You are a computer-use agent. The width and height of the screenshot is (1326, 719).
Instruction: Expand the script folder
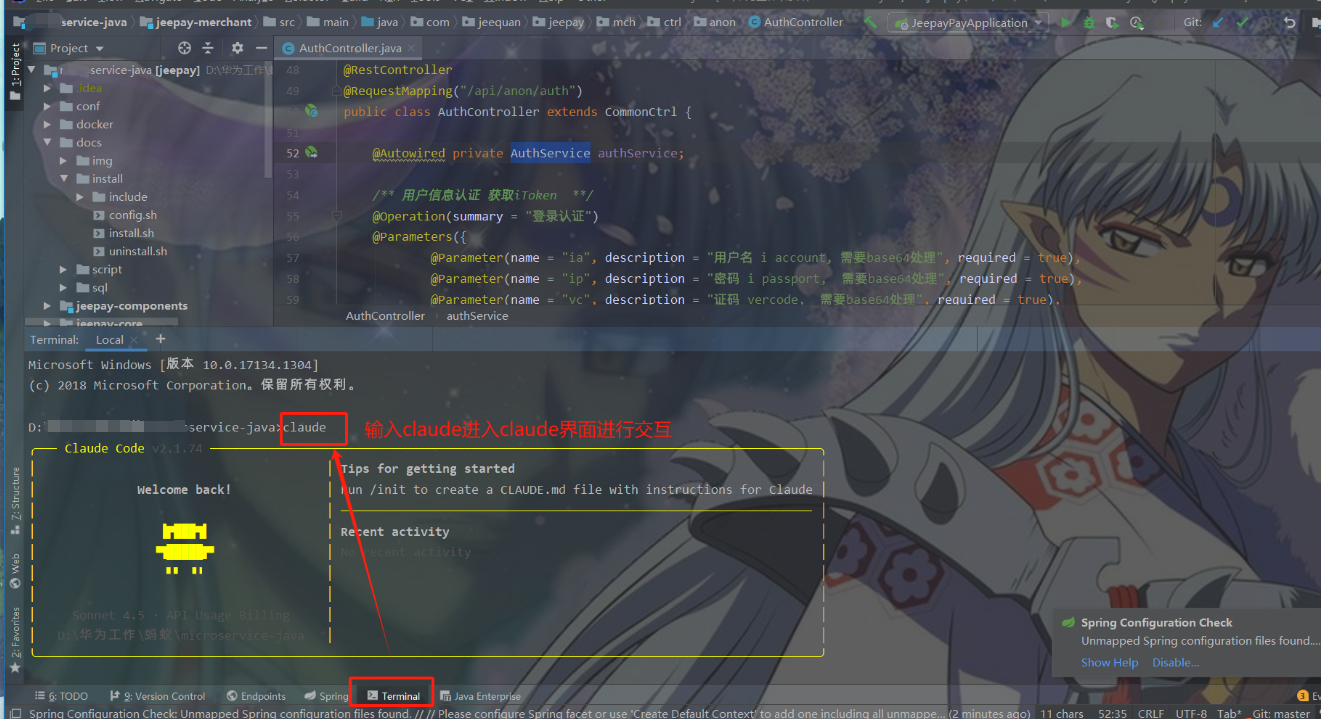tap(63, 269)
